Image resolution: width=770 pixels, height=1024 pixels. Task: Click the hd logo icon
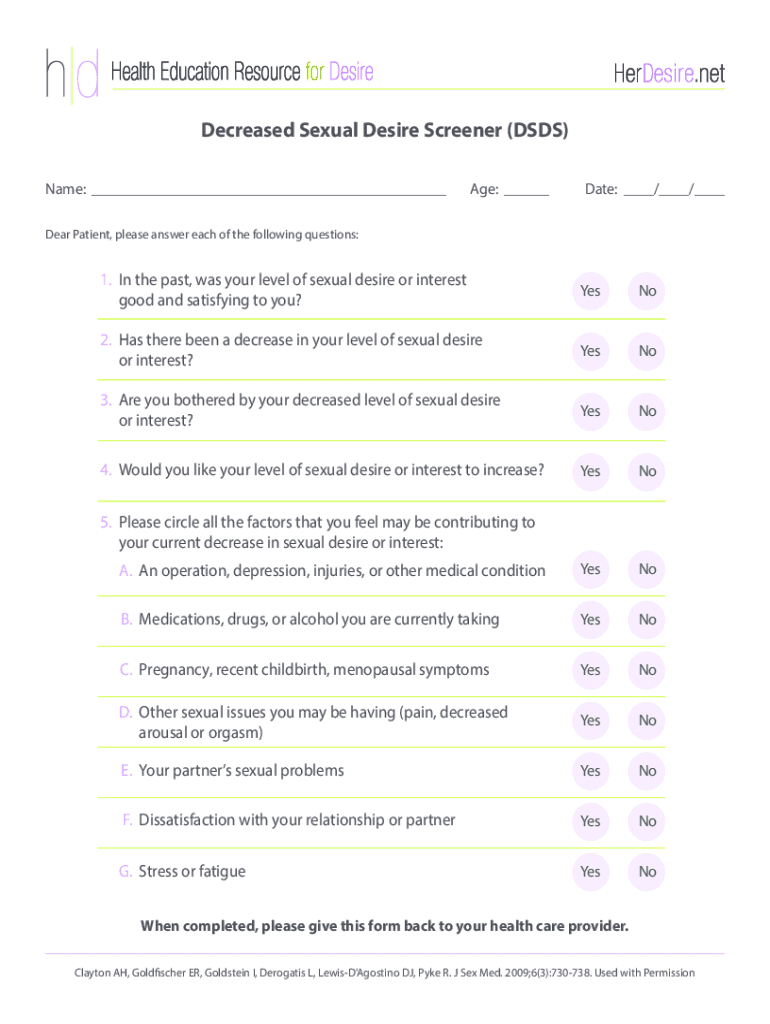pyautogui.click(x=72, y=74)
